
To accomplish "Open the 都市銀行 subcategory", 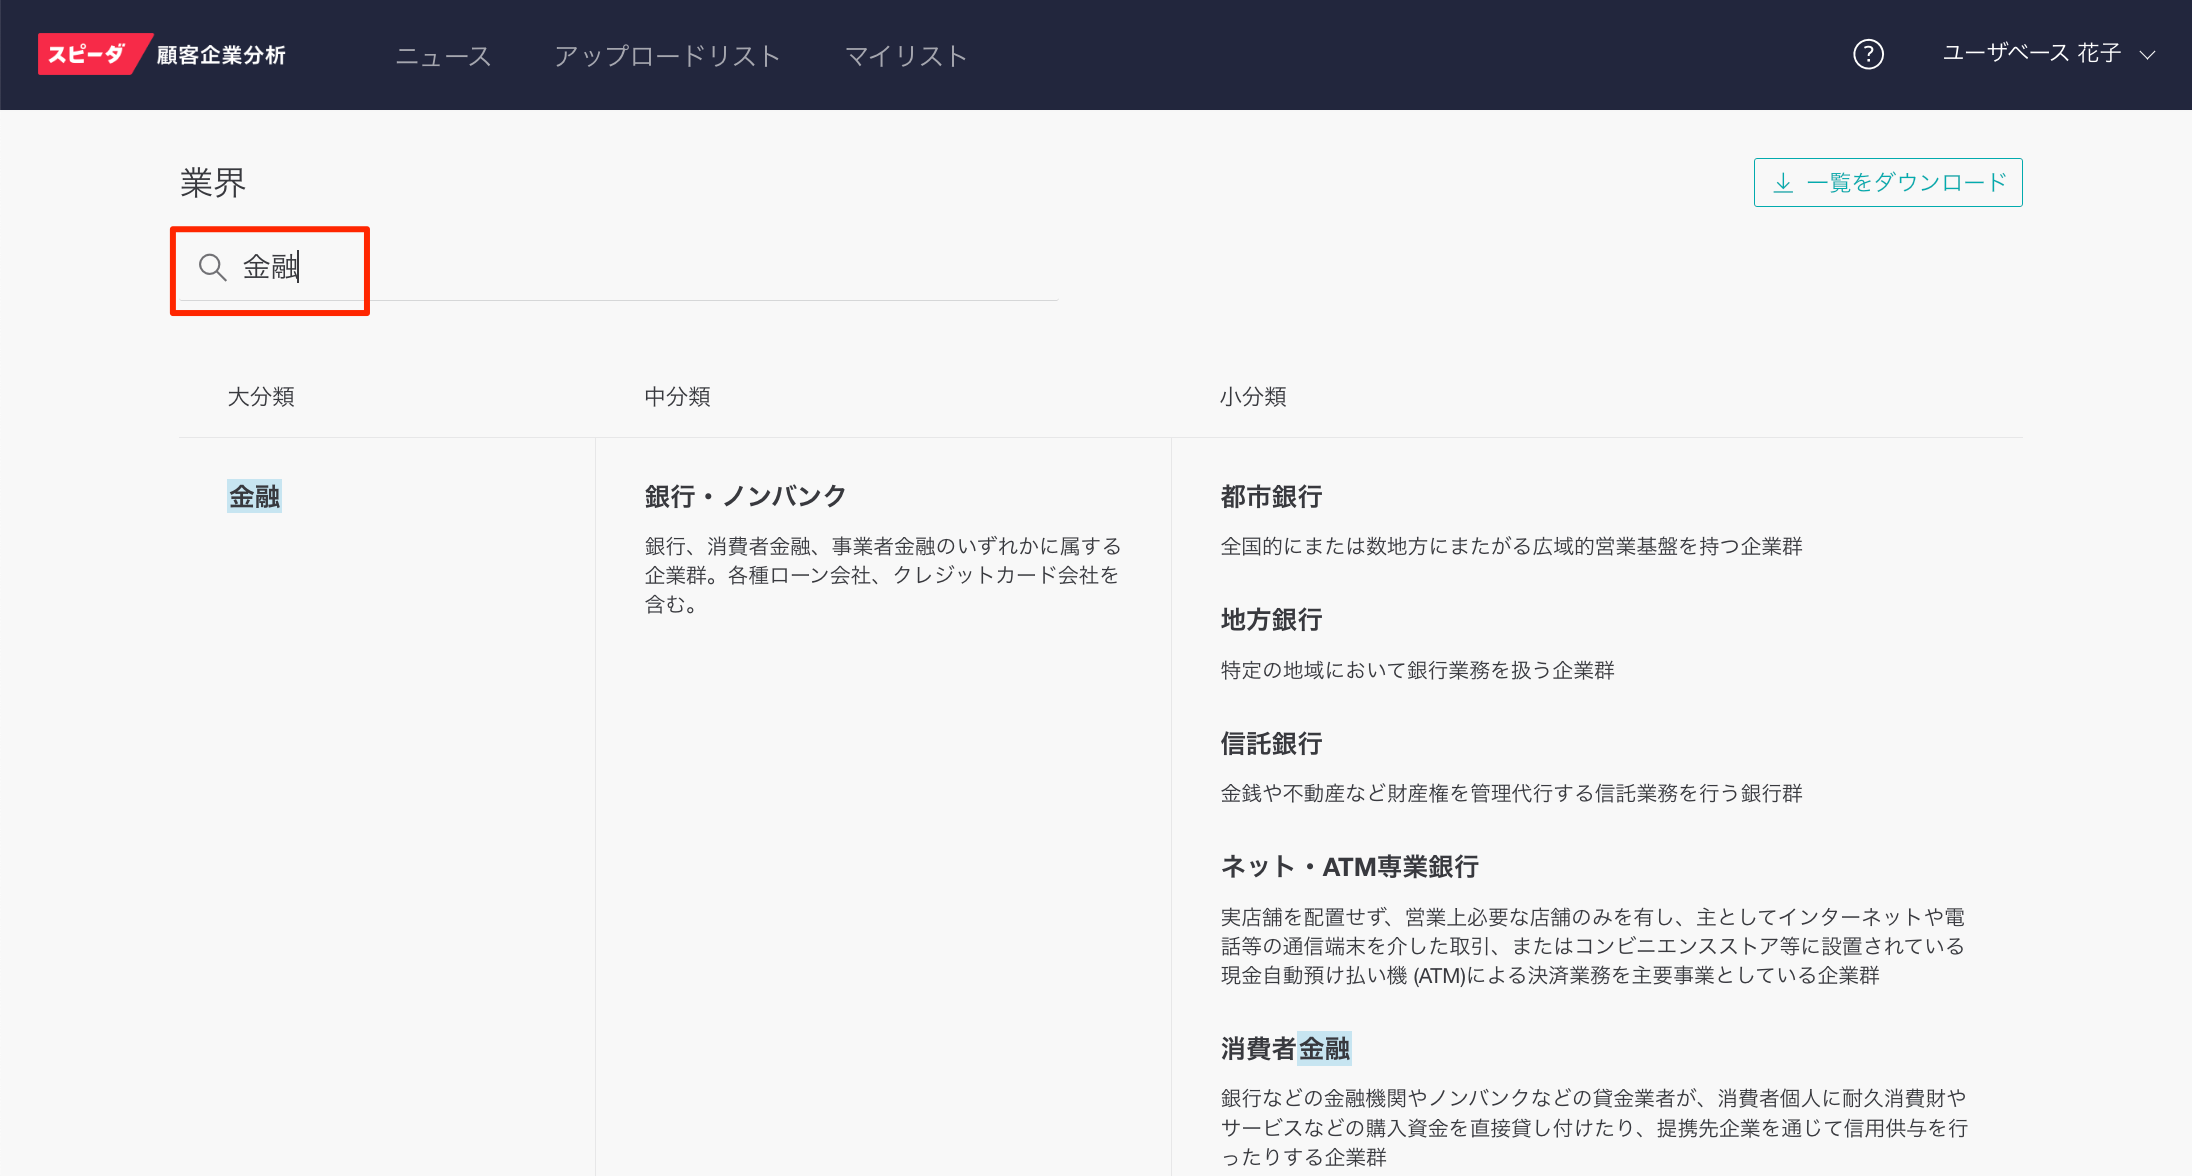I will (1271, 496).
